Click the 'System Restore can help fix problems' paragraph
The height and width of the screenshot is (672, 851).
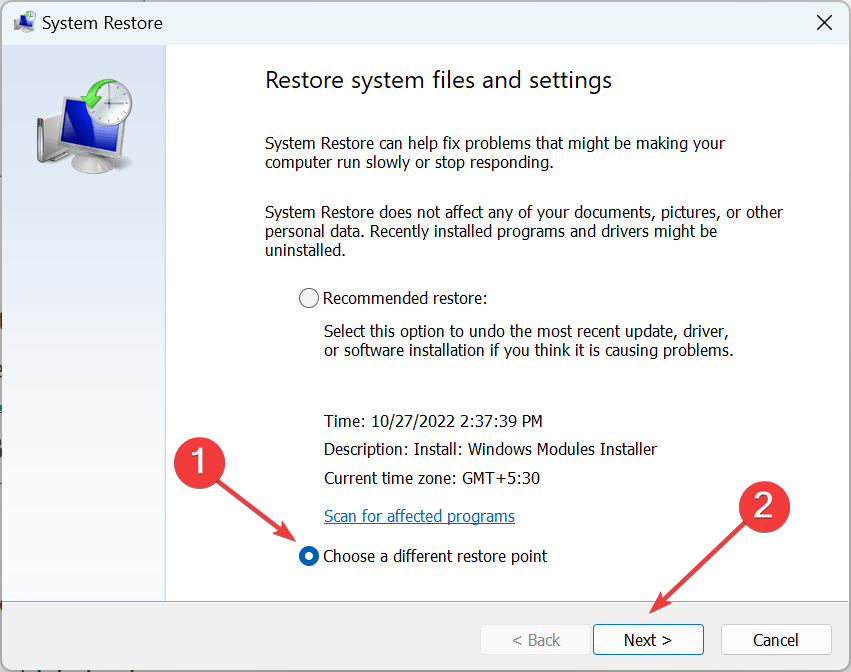point(494,153)
